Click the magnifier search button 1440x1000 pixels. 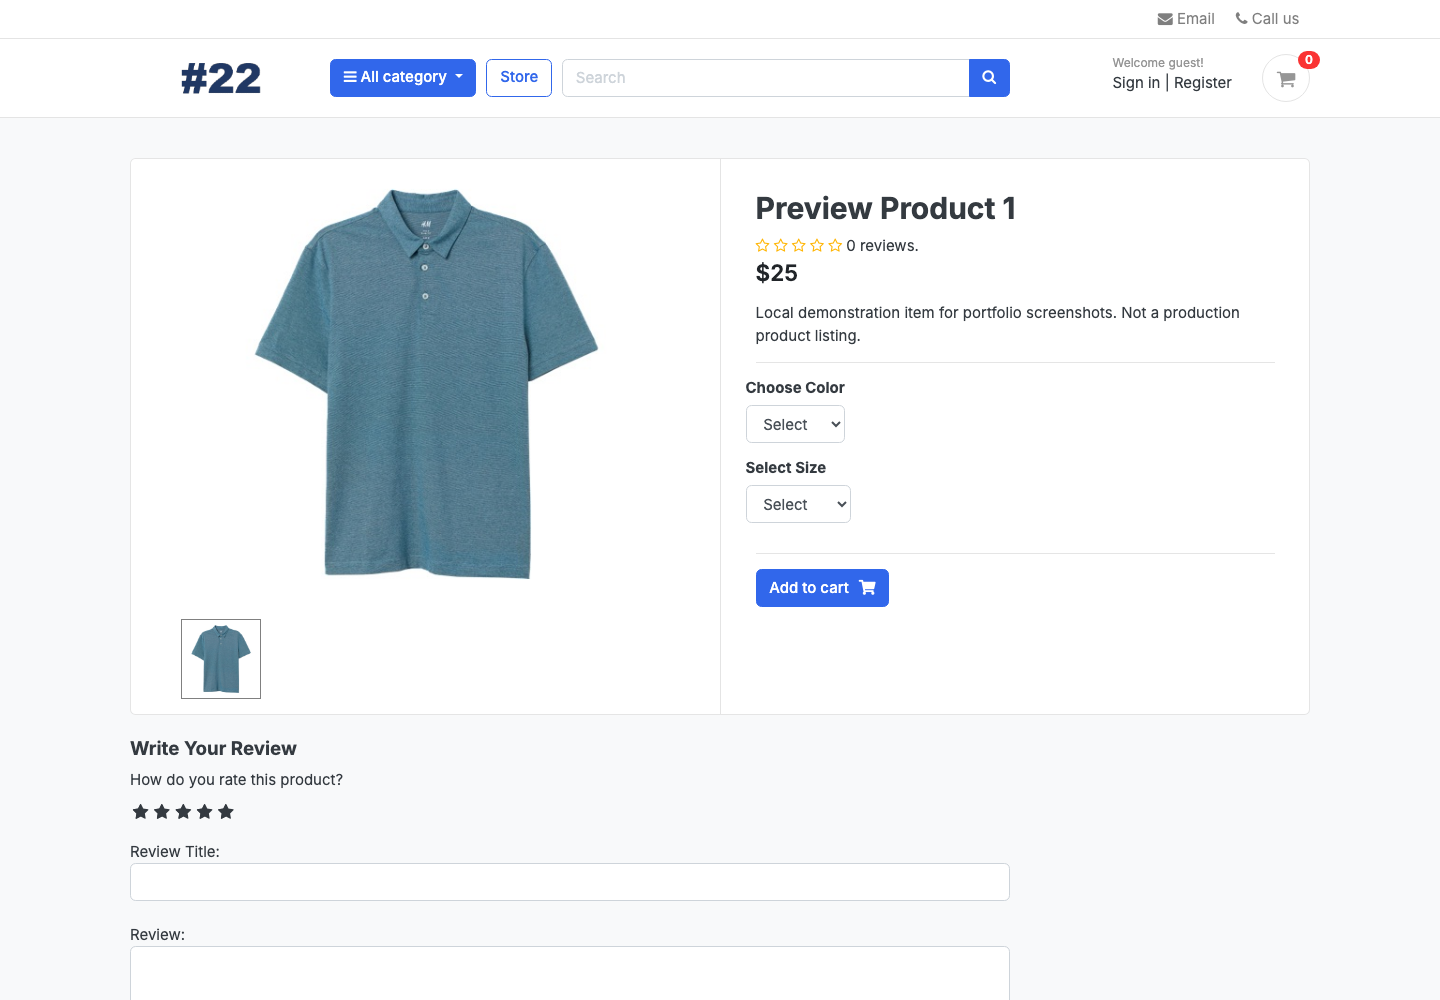(989, 78)
